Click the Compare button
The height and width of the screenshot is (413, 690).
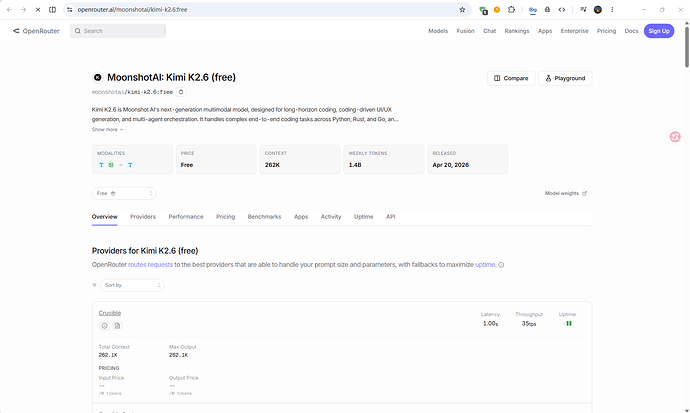pyautogui.click(x=511, y=78)
